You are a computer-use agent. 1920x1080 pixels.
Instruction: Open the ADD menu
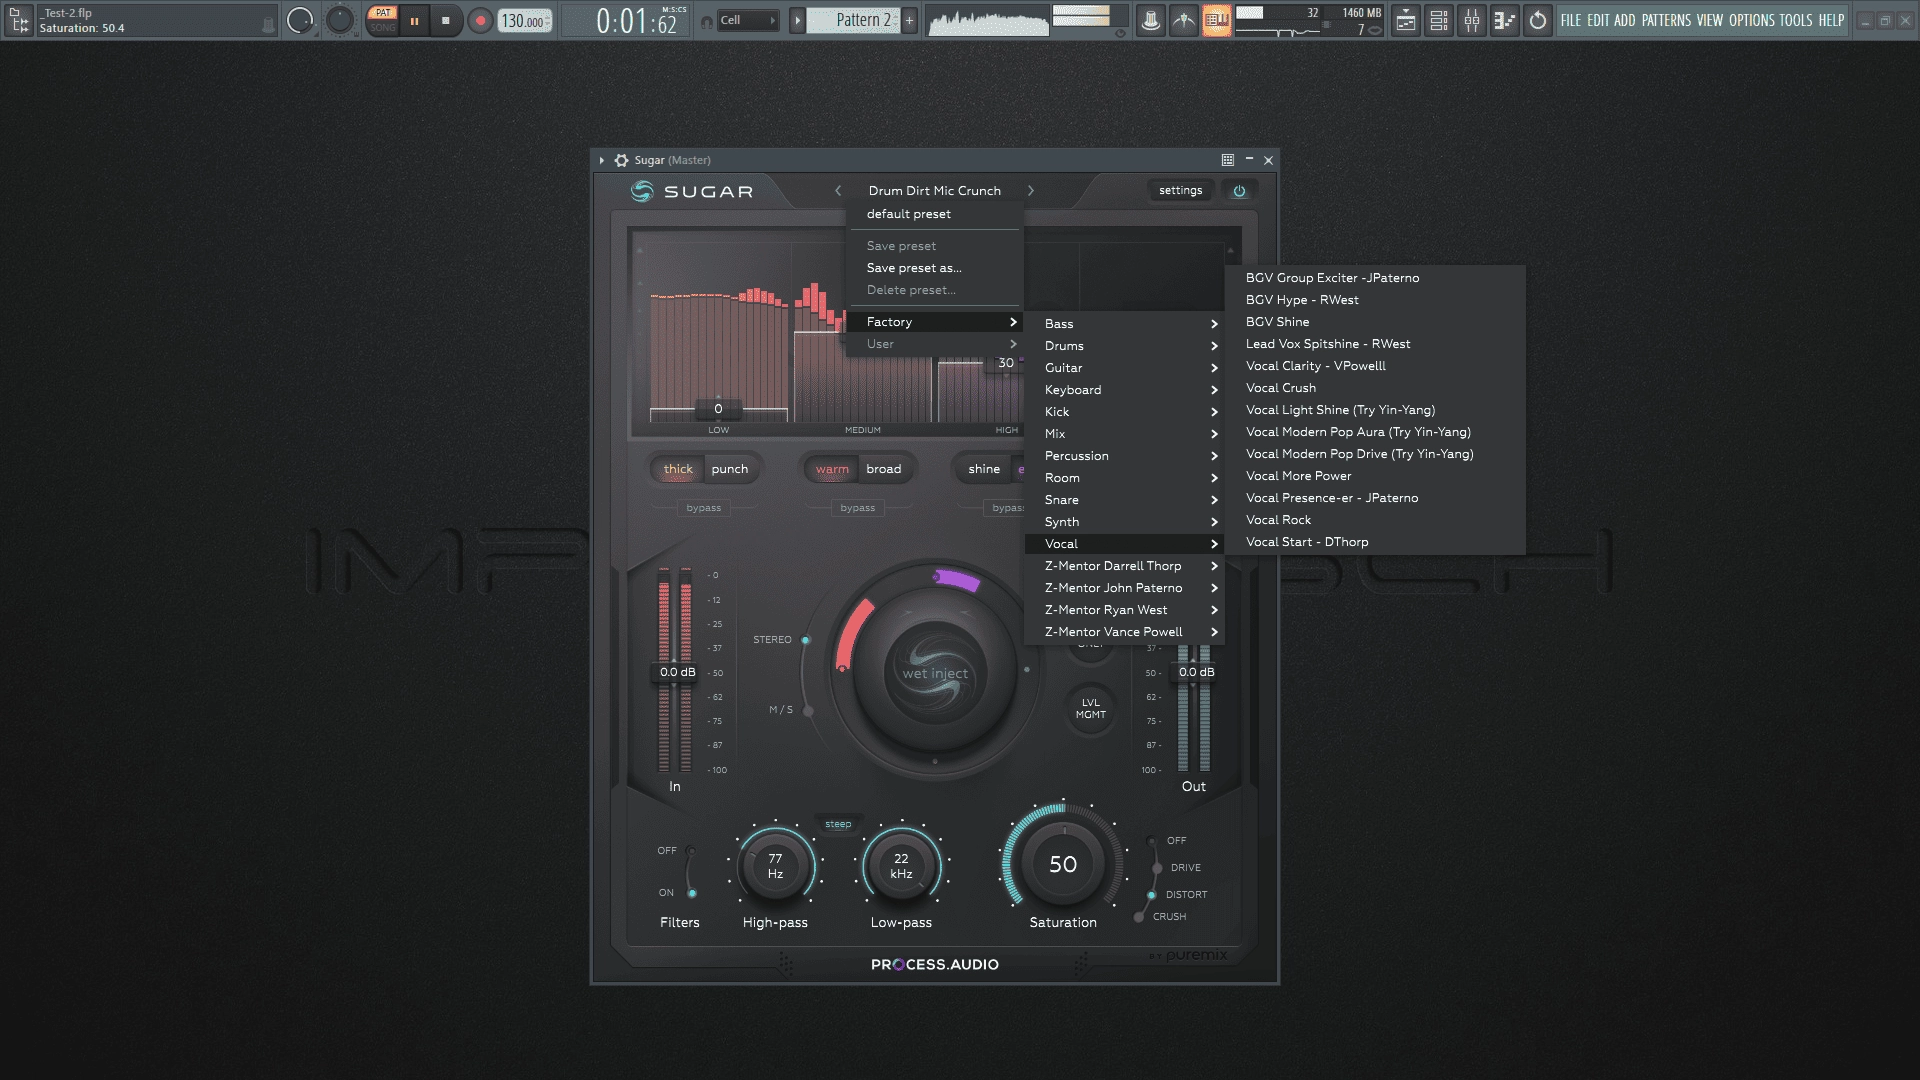[1625, 20]
